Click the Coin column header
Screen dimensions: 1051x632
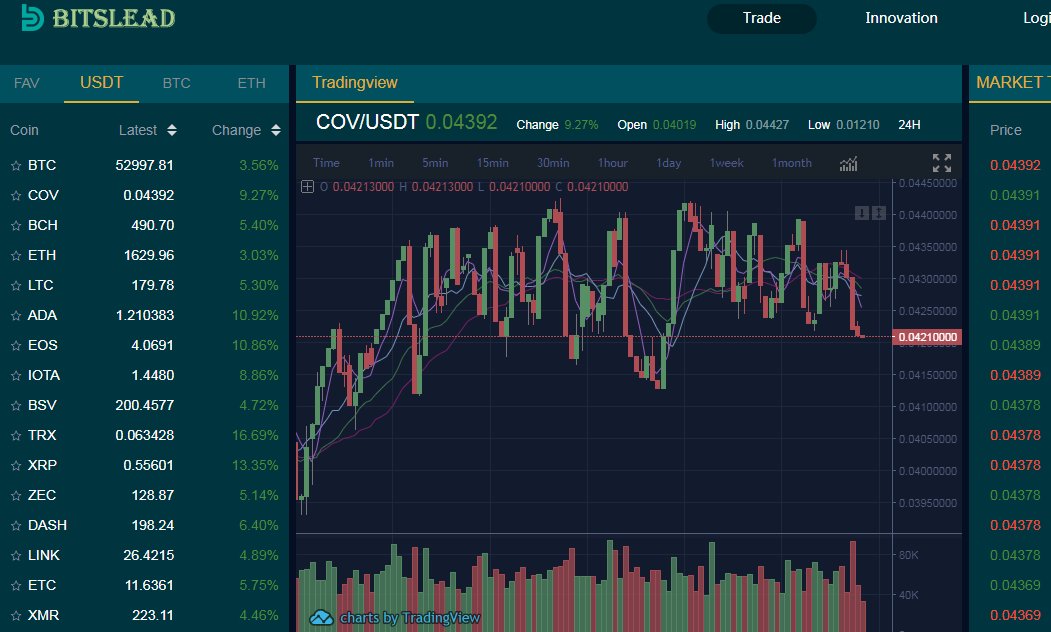pyautogui.click(x=24, y=130)
